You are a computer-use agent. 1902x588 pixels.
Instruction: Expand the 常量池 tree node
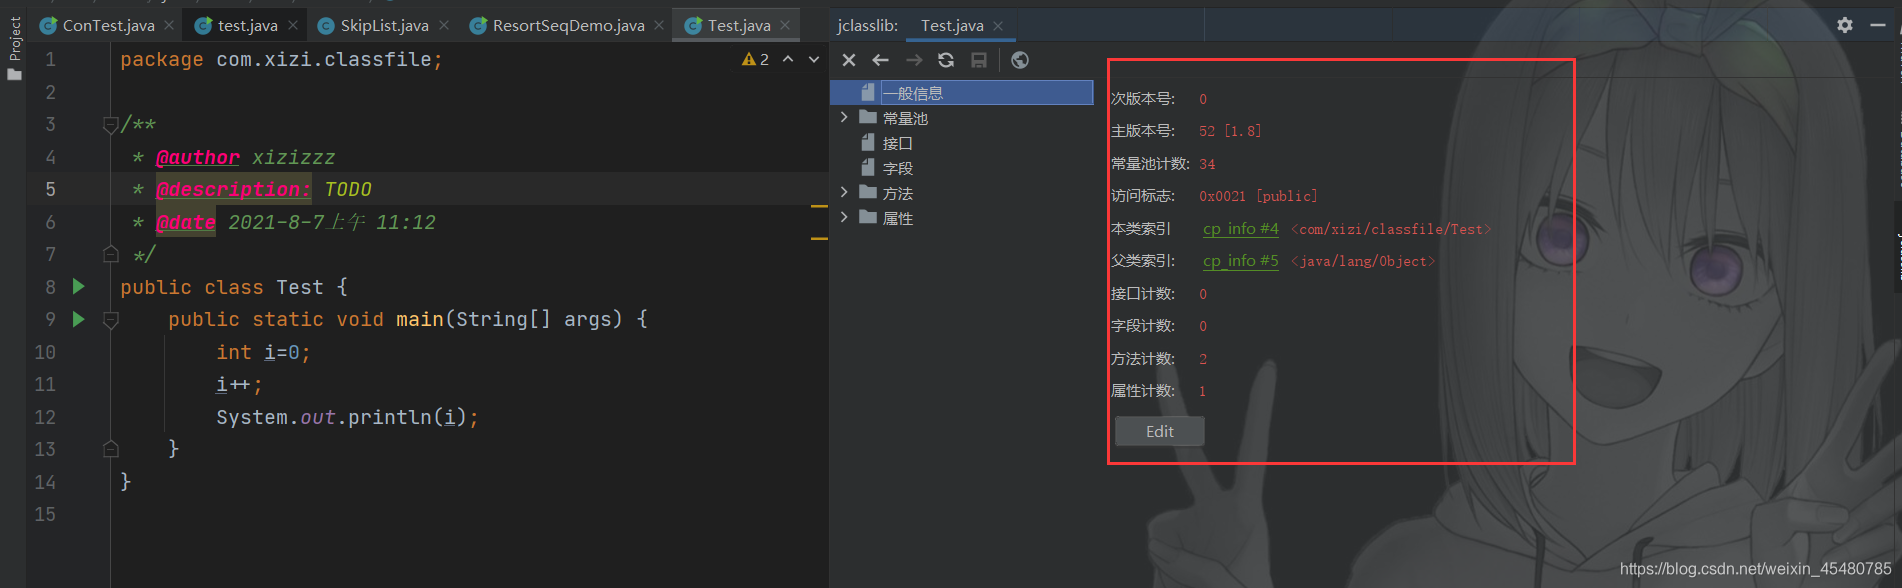point(844,117)
